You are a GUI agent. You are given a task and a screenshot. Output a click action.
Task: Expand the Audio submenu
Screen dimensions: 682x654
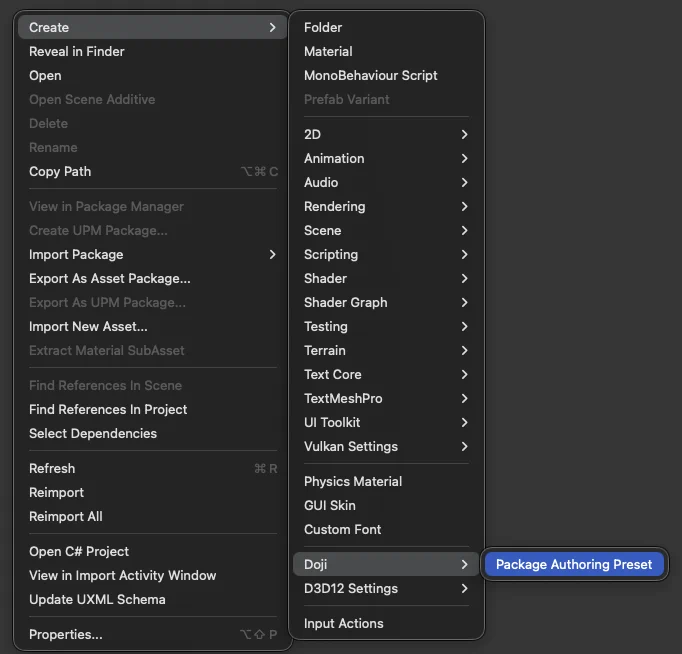pos(386,182)
